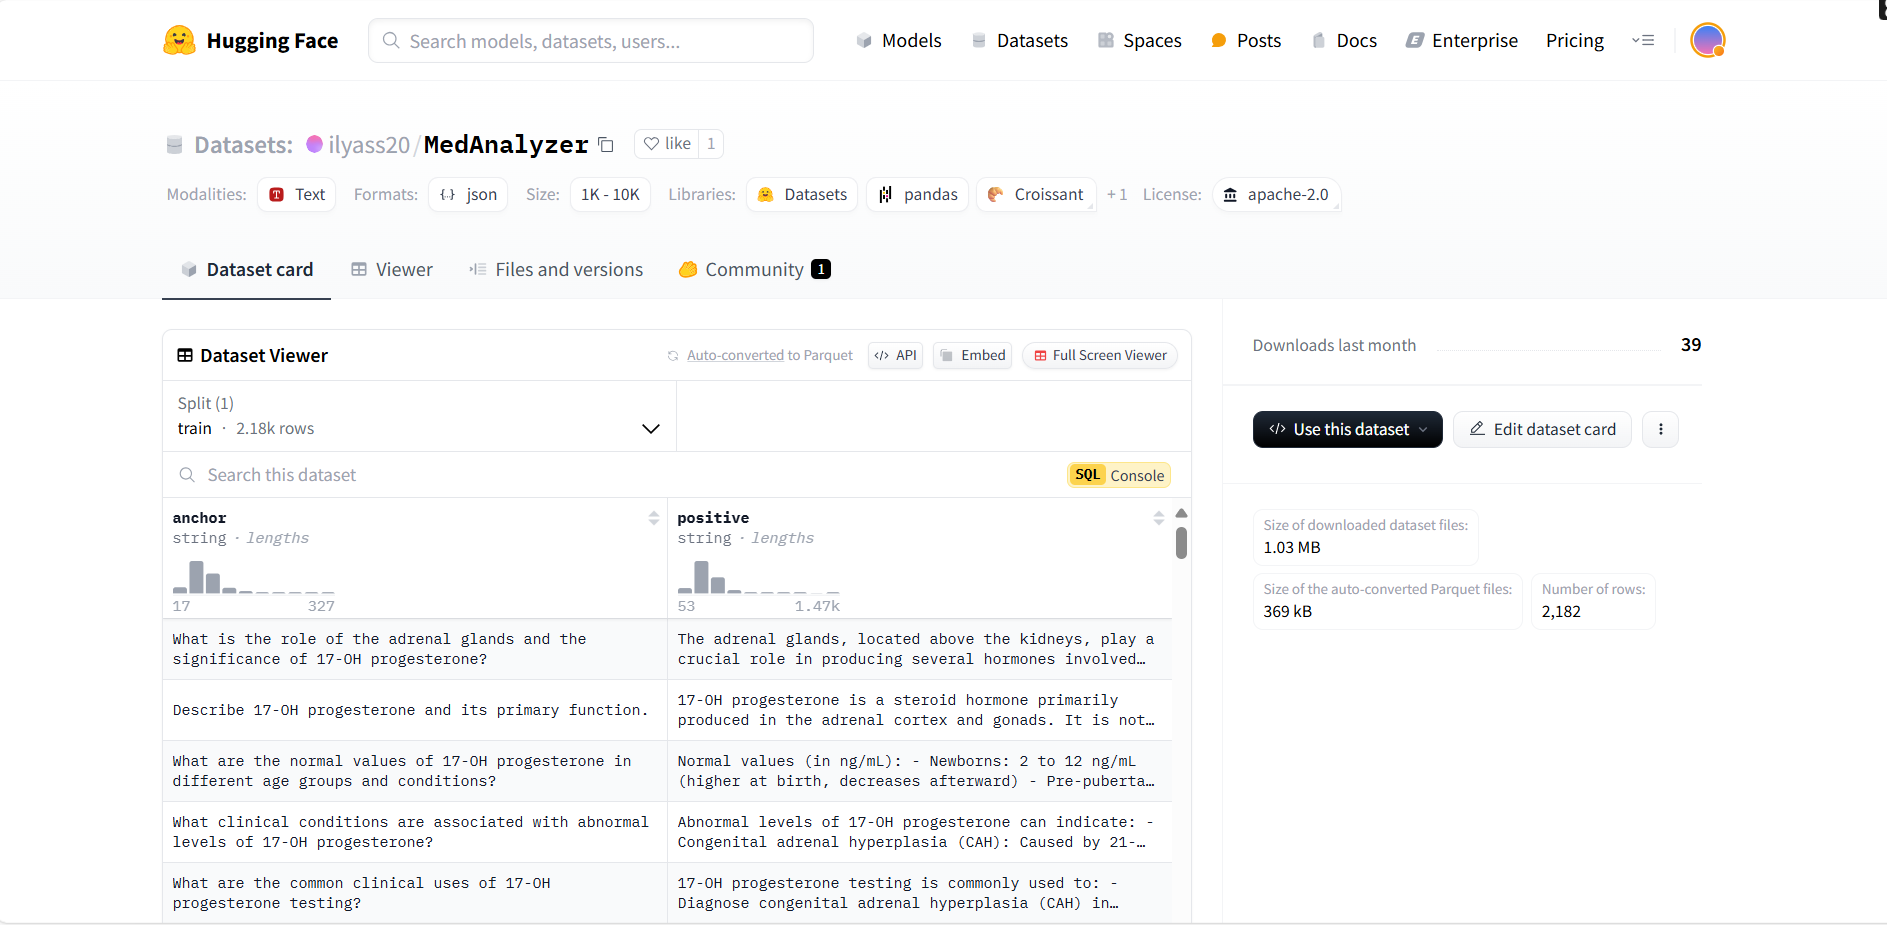Screen dimensions: 1887x925
Task: Open the user profile avatar
Action: tap(1707, 40)
